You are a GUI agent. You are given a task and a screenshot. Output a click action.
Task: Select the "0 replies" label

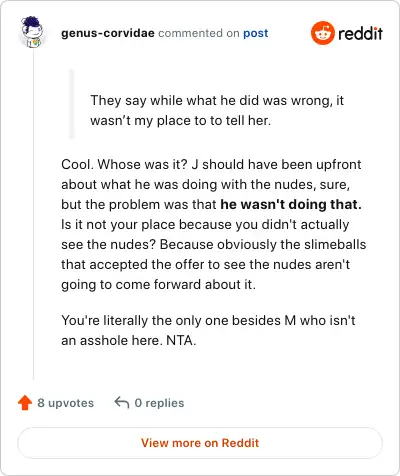point(159,403)
